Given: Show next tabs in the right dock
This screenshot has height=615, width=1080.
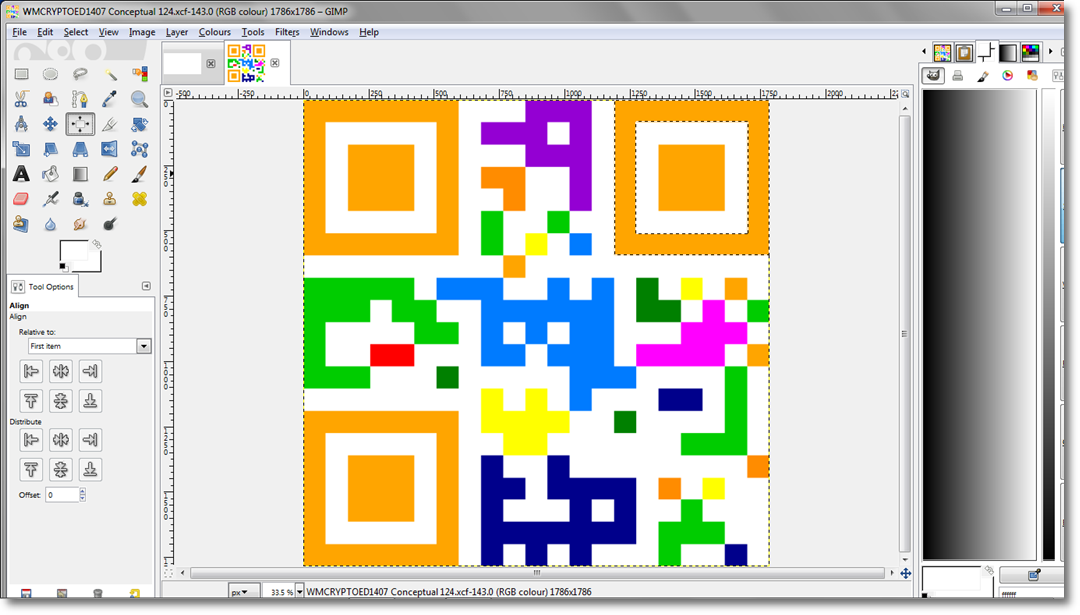Looking at the screenshot, I should coord(1050,52).
